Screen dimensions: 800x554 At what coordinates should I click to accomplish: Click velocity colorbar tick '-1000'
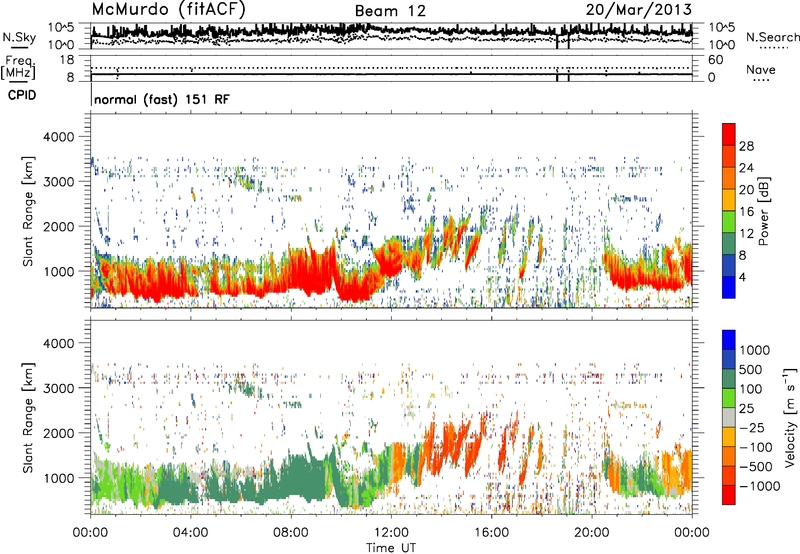[x=759, y=486]
